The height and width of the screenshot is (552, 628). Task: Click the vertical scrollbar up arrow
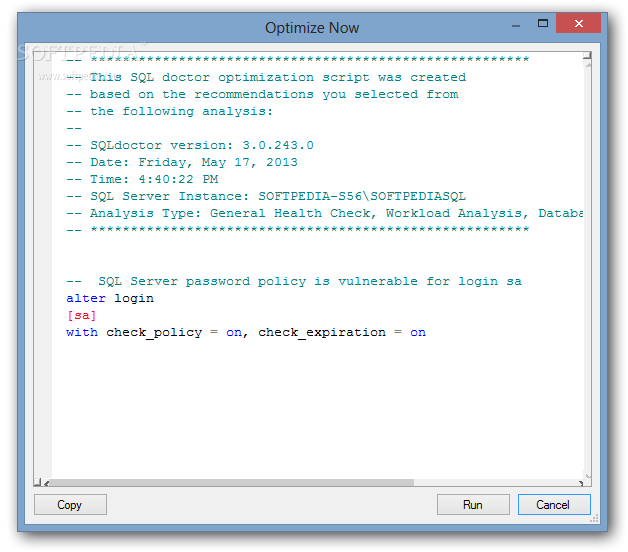pos(588,64)
